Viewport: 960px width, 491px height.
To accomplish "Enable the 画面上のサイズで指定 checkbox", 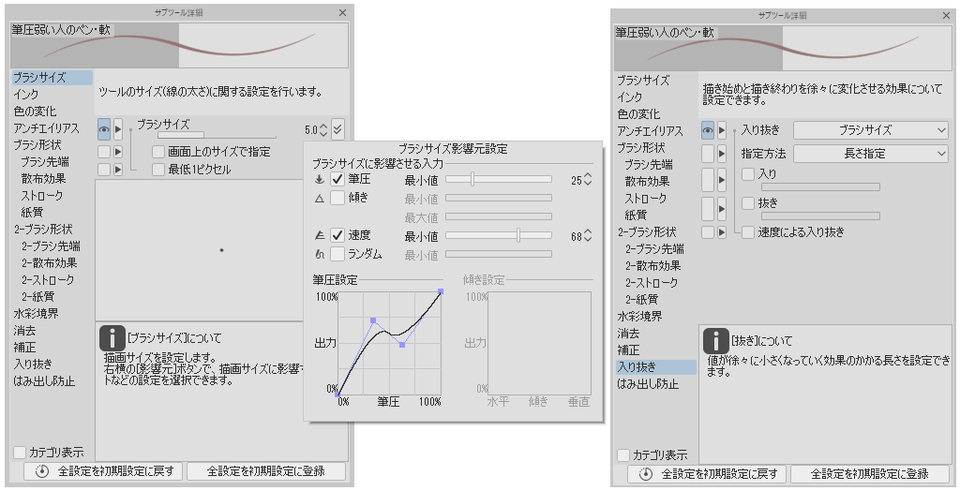I will pyautogui.click(x=159, y=151).
